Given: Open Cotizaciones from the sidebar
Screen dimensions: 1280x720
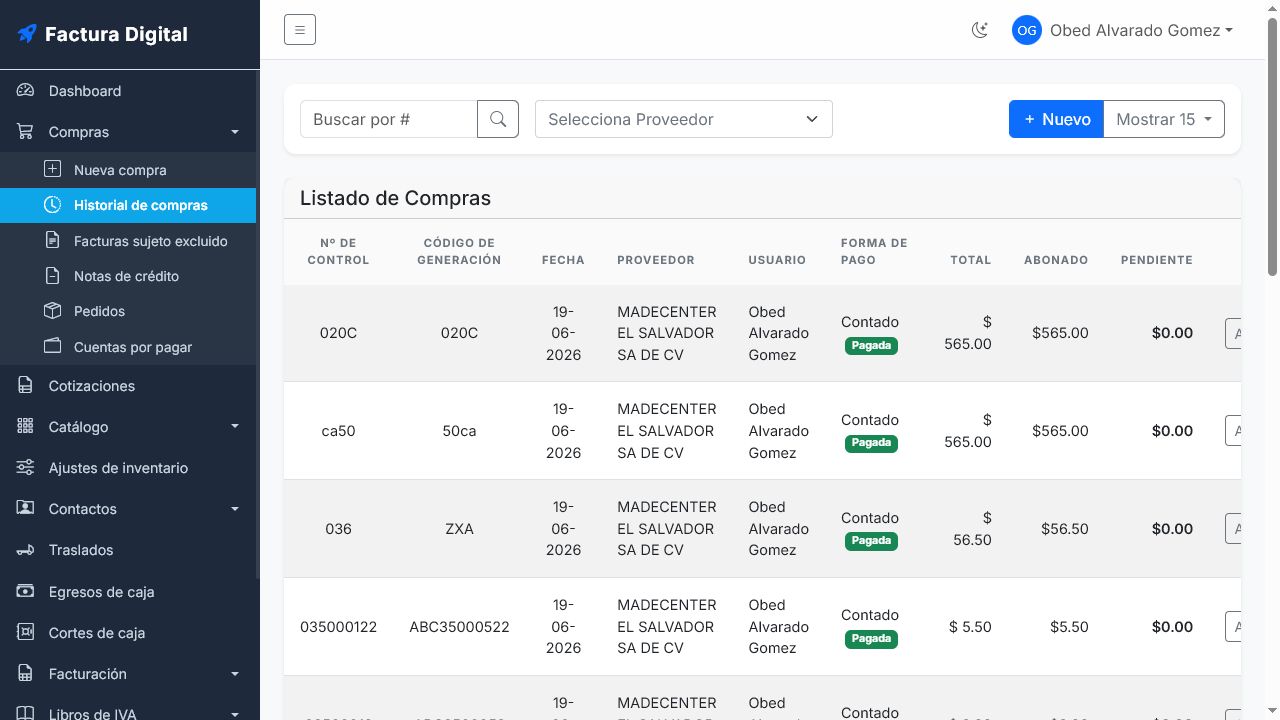Looking at the screenshot, I should coord(128,386).
